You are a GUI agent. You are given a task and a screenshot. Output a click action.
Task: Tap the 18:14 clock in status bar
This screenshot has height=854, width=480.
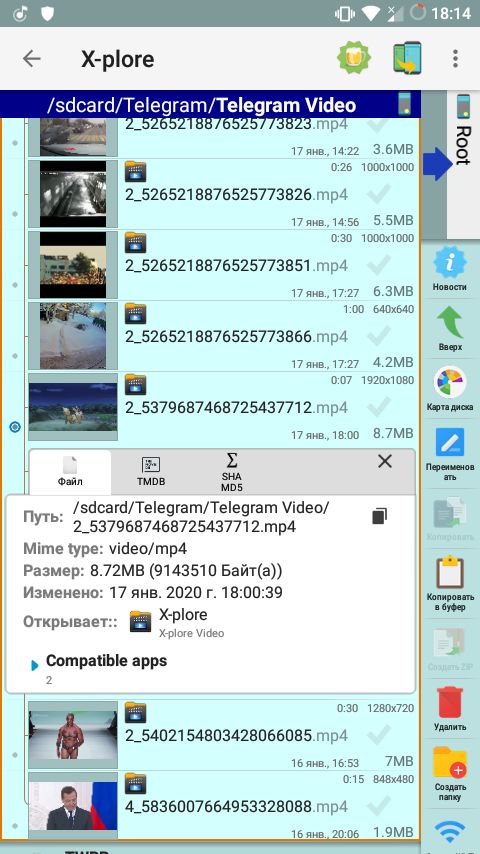click(x=451, y=14)
